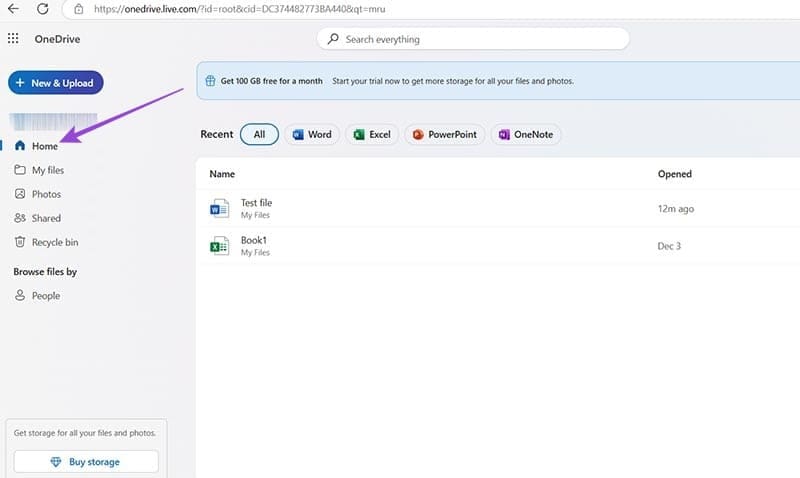Click the Buy storage button
The width and height of the screenshot is (800, 478).
click(x=86, y=462)
